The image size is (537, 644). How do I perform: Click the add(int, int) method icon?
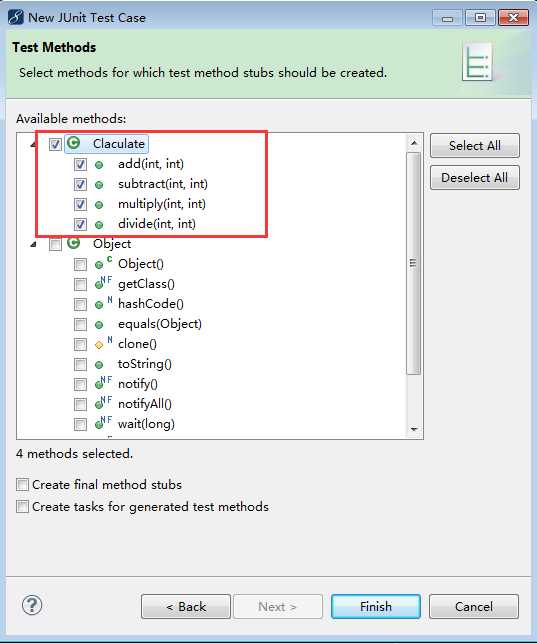(x=99, y=165)
